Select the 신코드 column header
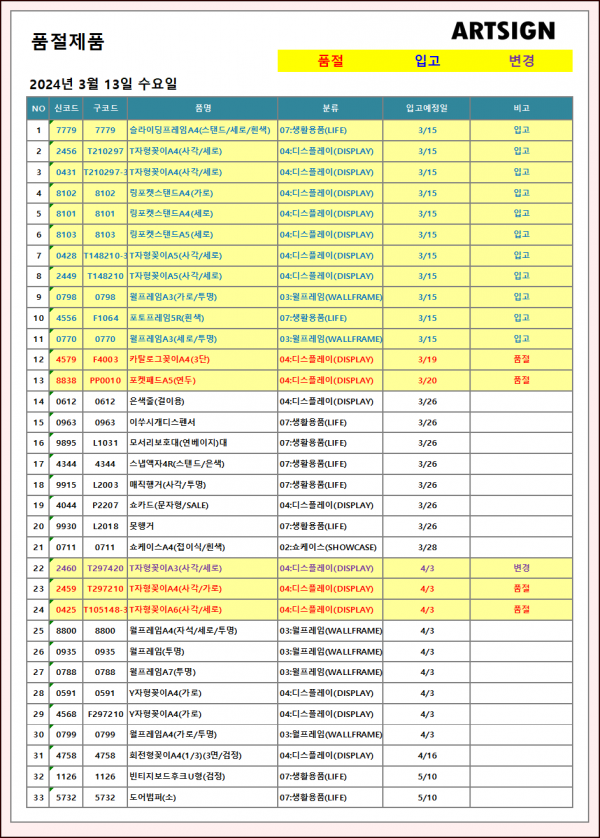 click(x=66, y=108)
